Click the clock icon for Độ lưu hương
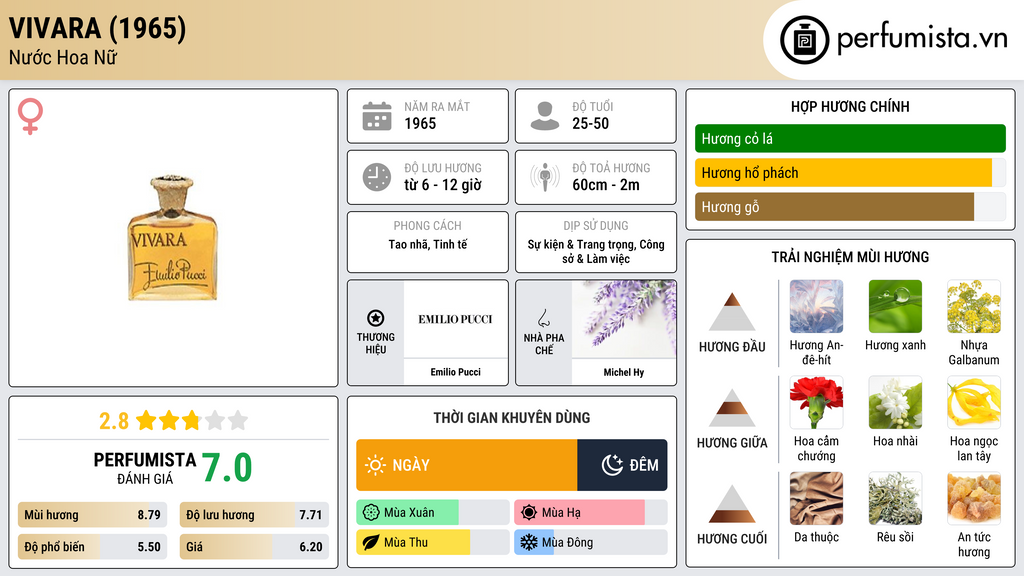 click(x=377, y=177)
